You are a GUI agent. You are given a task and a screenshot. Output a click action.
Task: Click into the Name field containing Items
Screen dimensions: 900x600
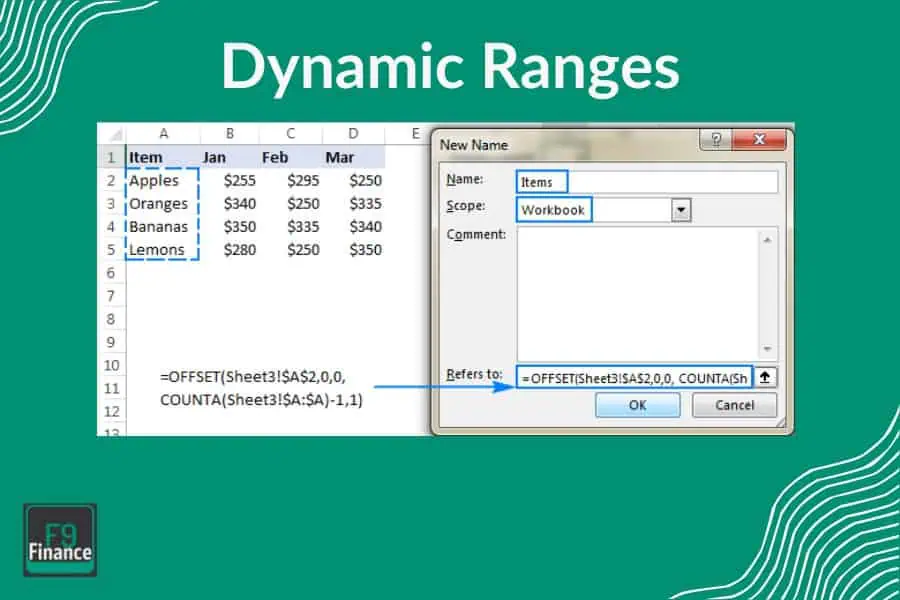coord(646,182)
